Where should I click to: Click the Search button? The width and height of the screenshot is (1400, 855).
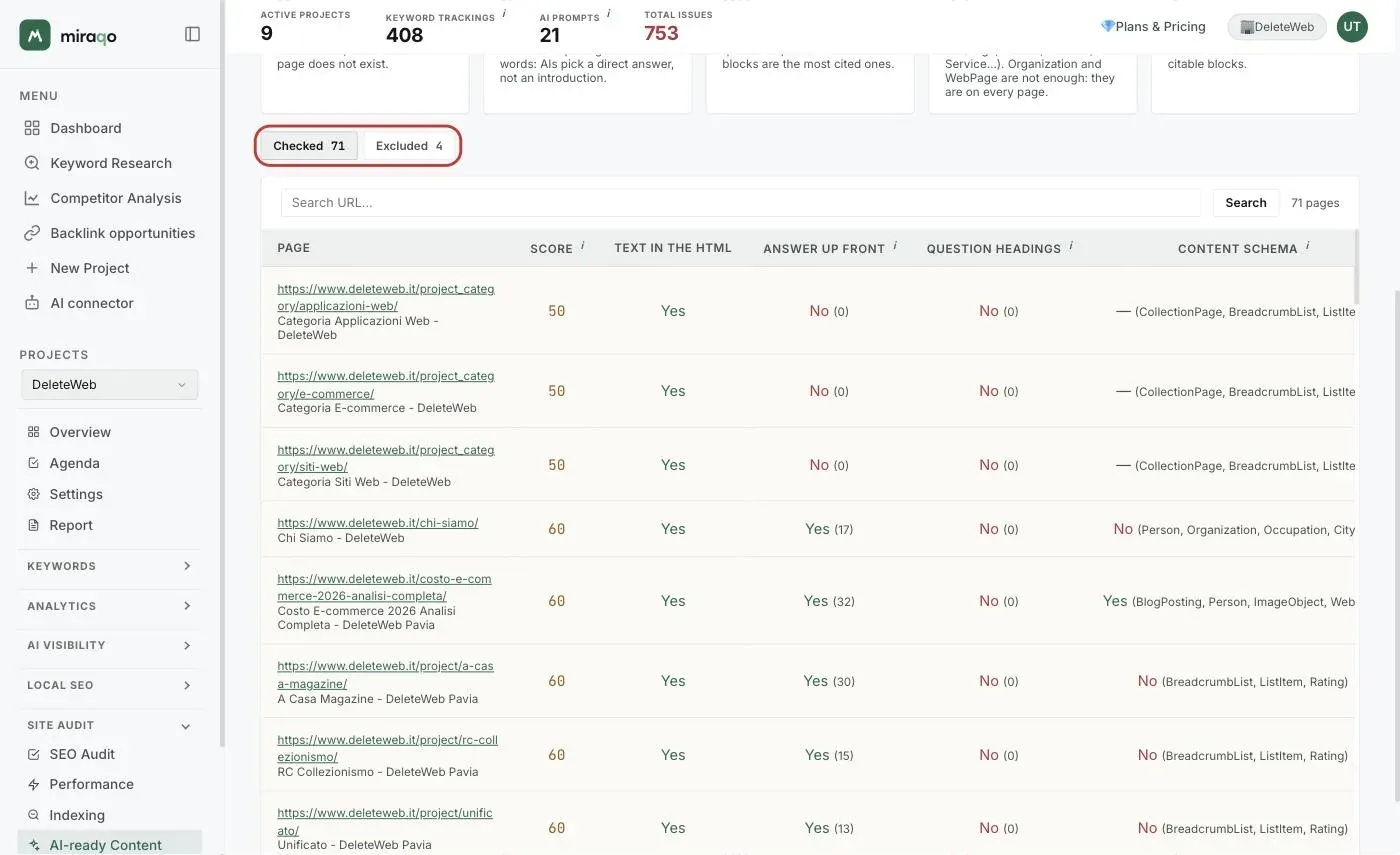[x=1246, y=203]
